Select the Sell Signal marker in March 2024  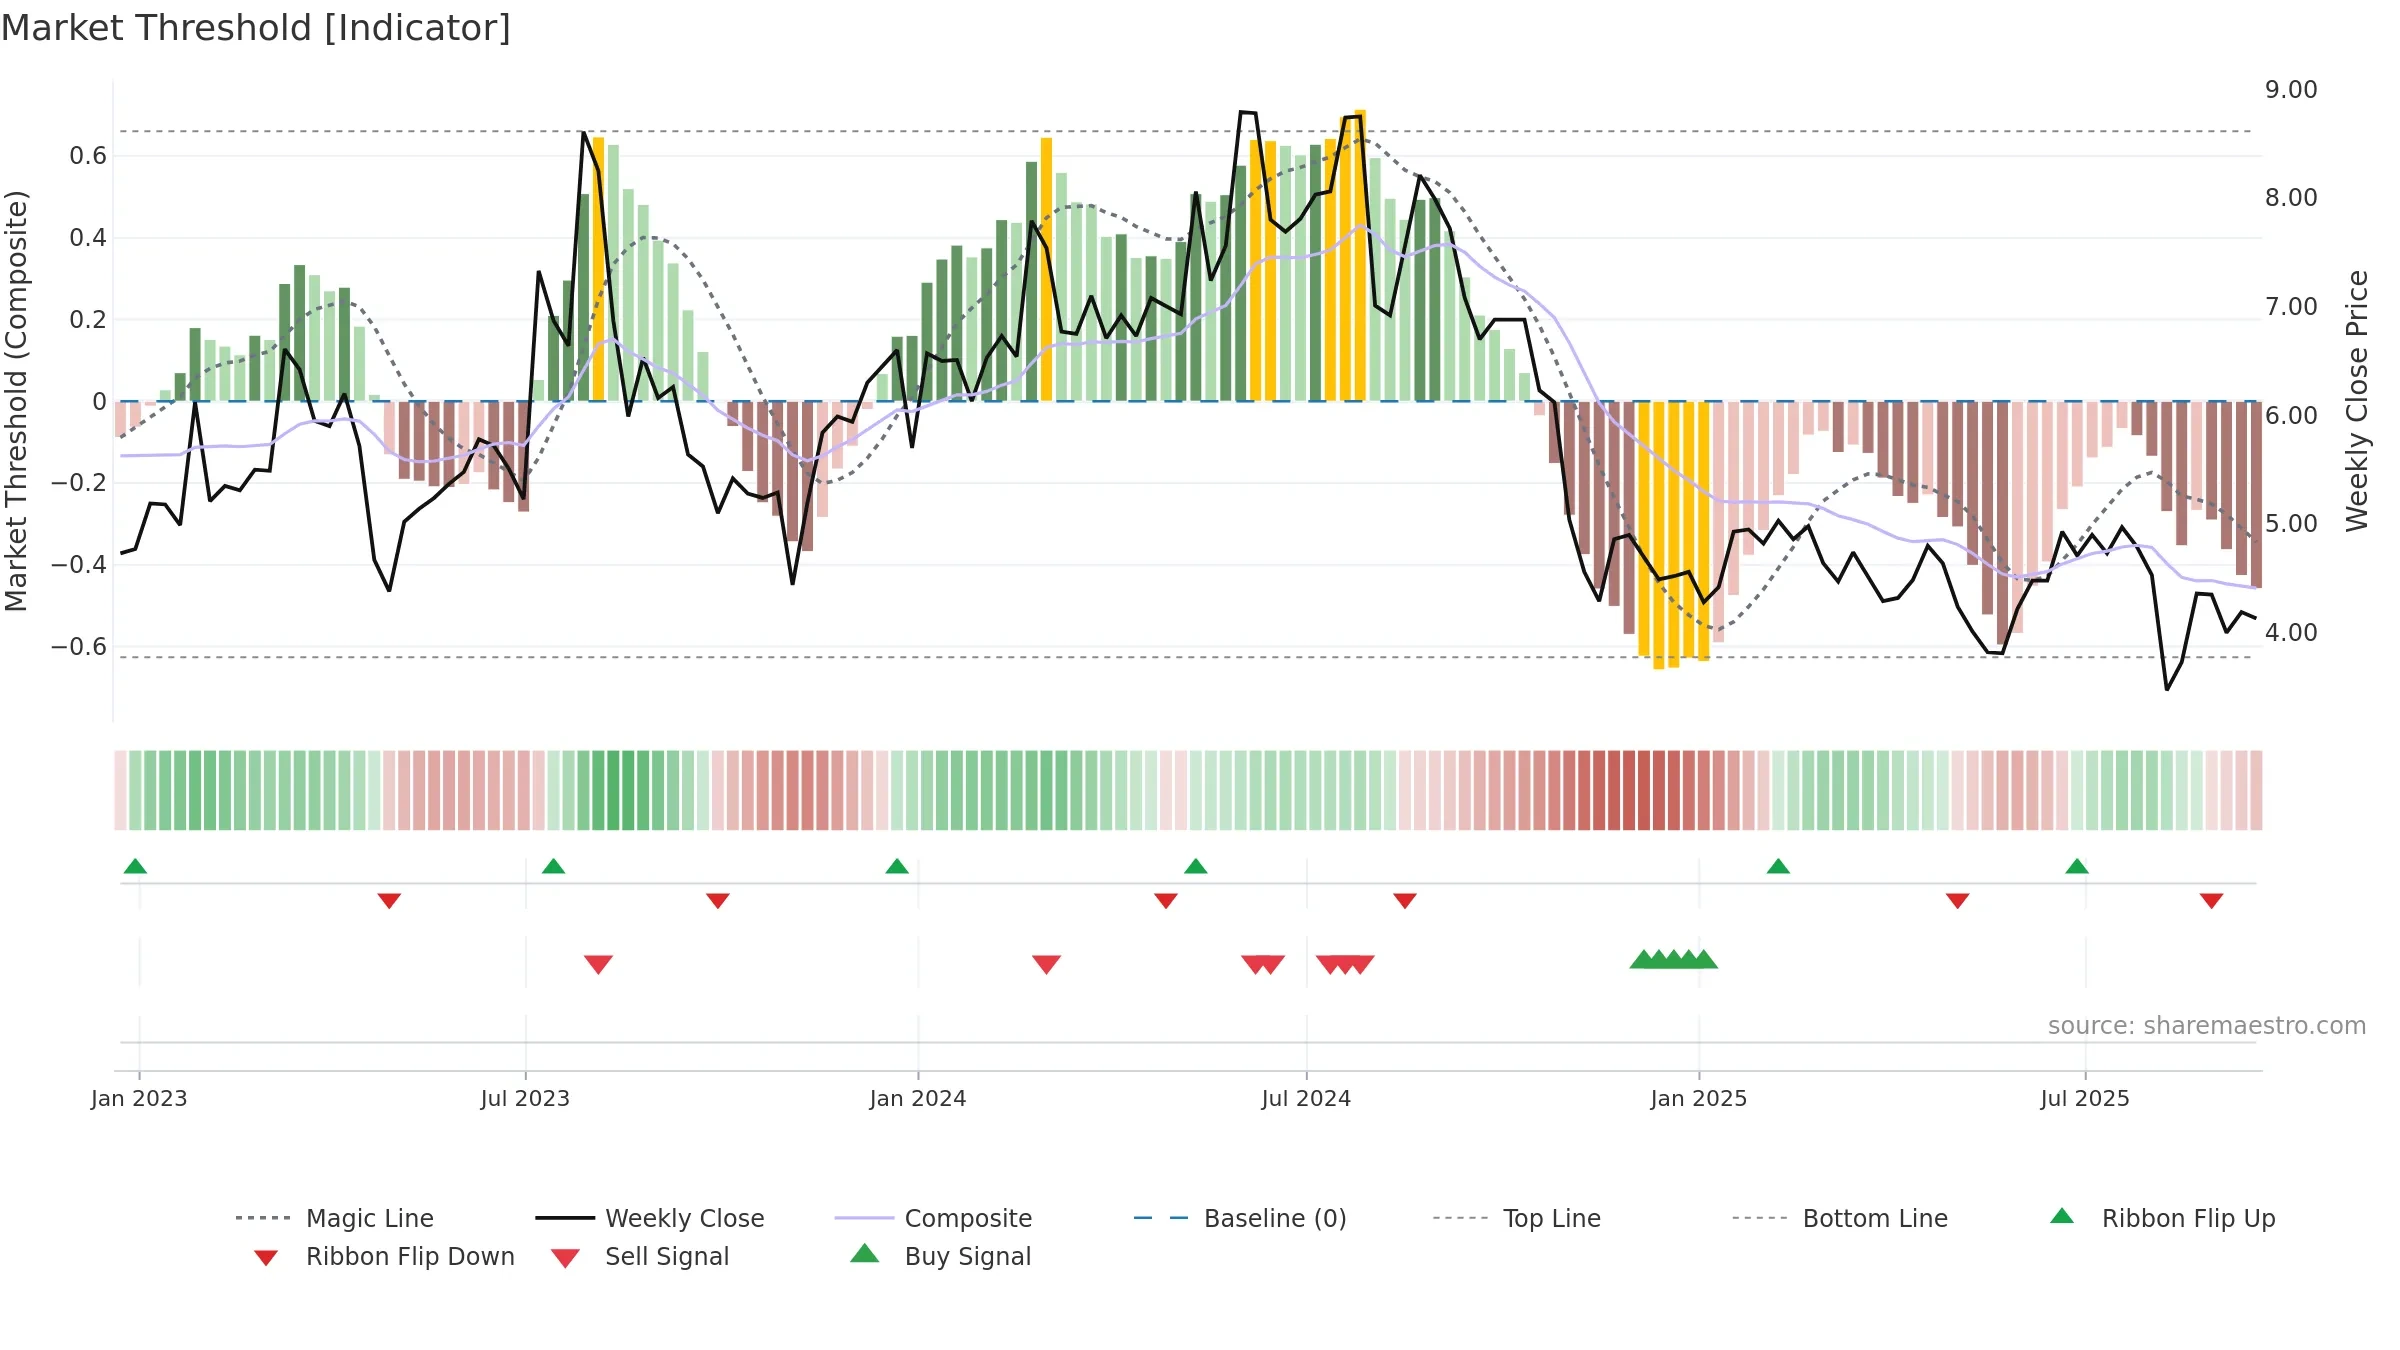click(1046, 964)
